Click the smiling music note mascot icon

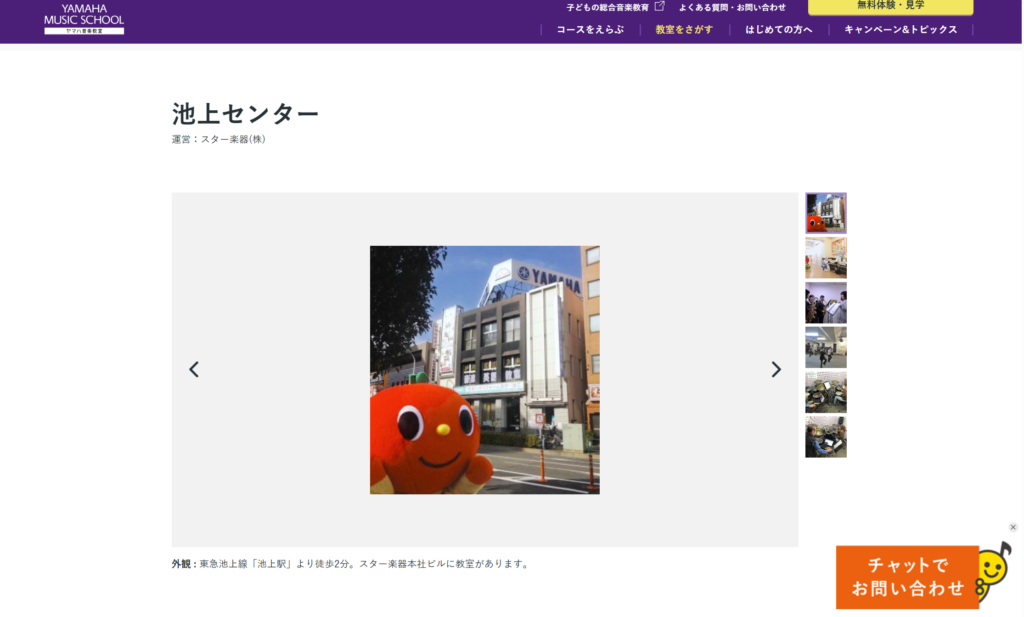(x=994, y=571)
